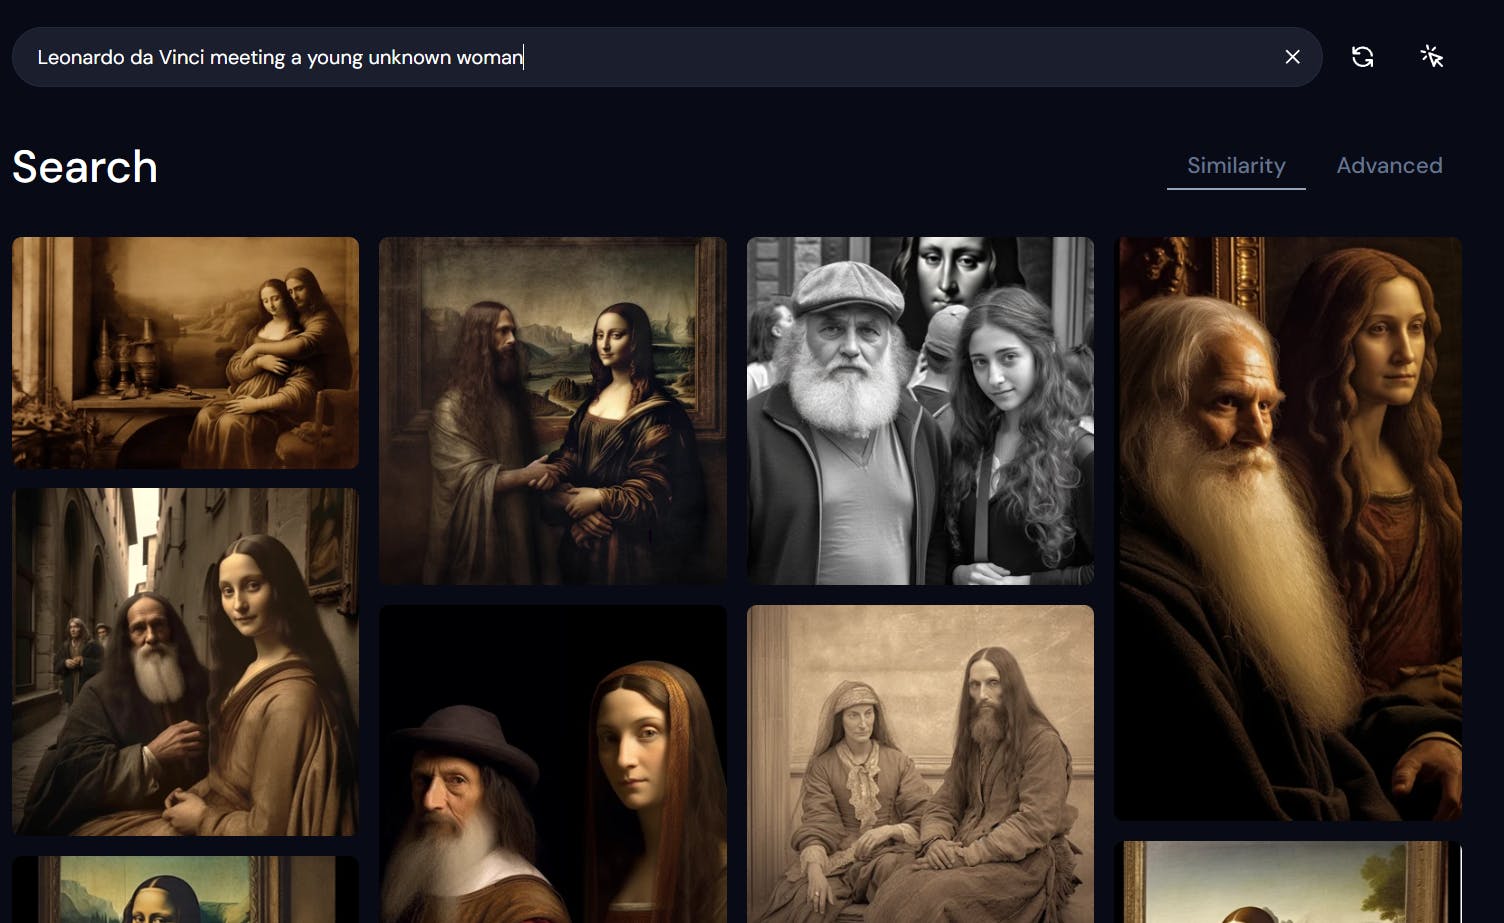Open tall portrait of long white-bearded man
Screen dimensions: 1504x923
coord(1288,529)
